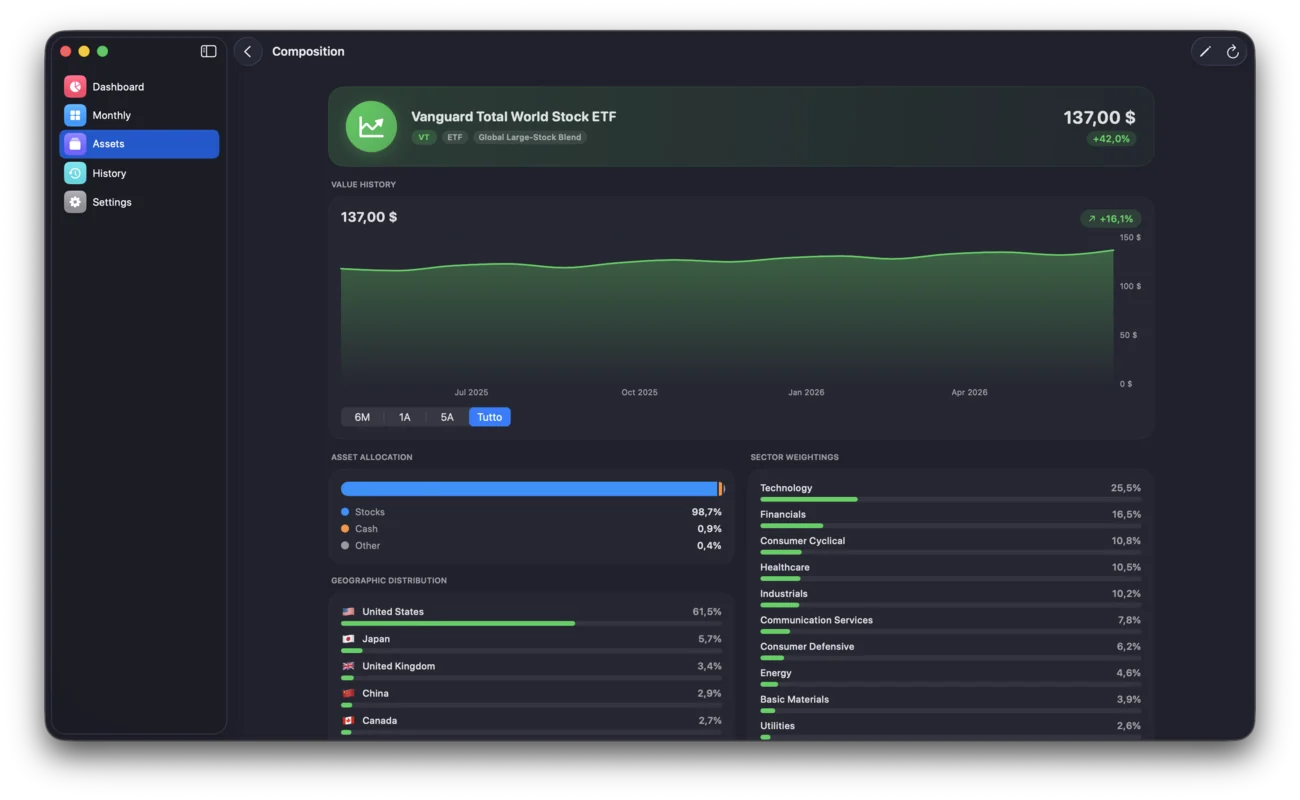Click the +42,0% gain badge
The height and width of the screenshot is (800, 1300).
[x=1112, y=139]
